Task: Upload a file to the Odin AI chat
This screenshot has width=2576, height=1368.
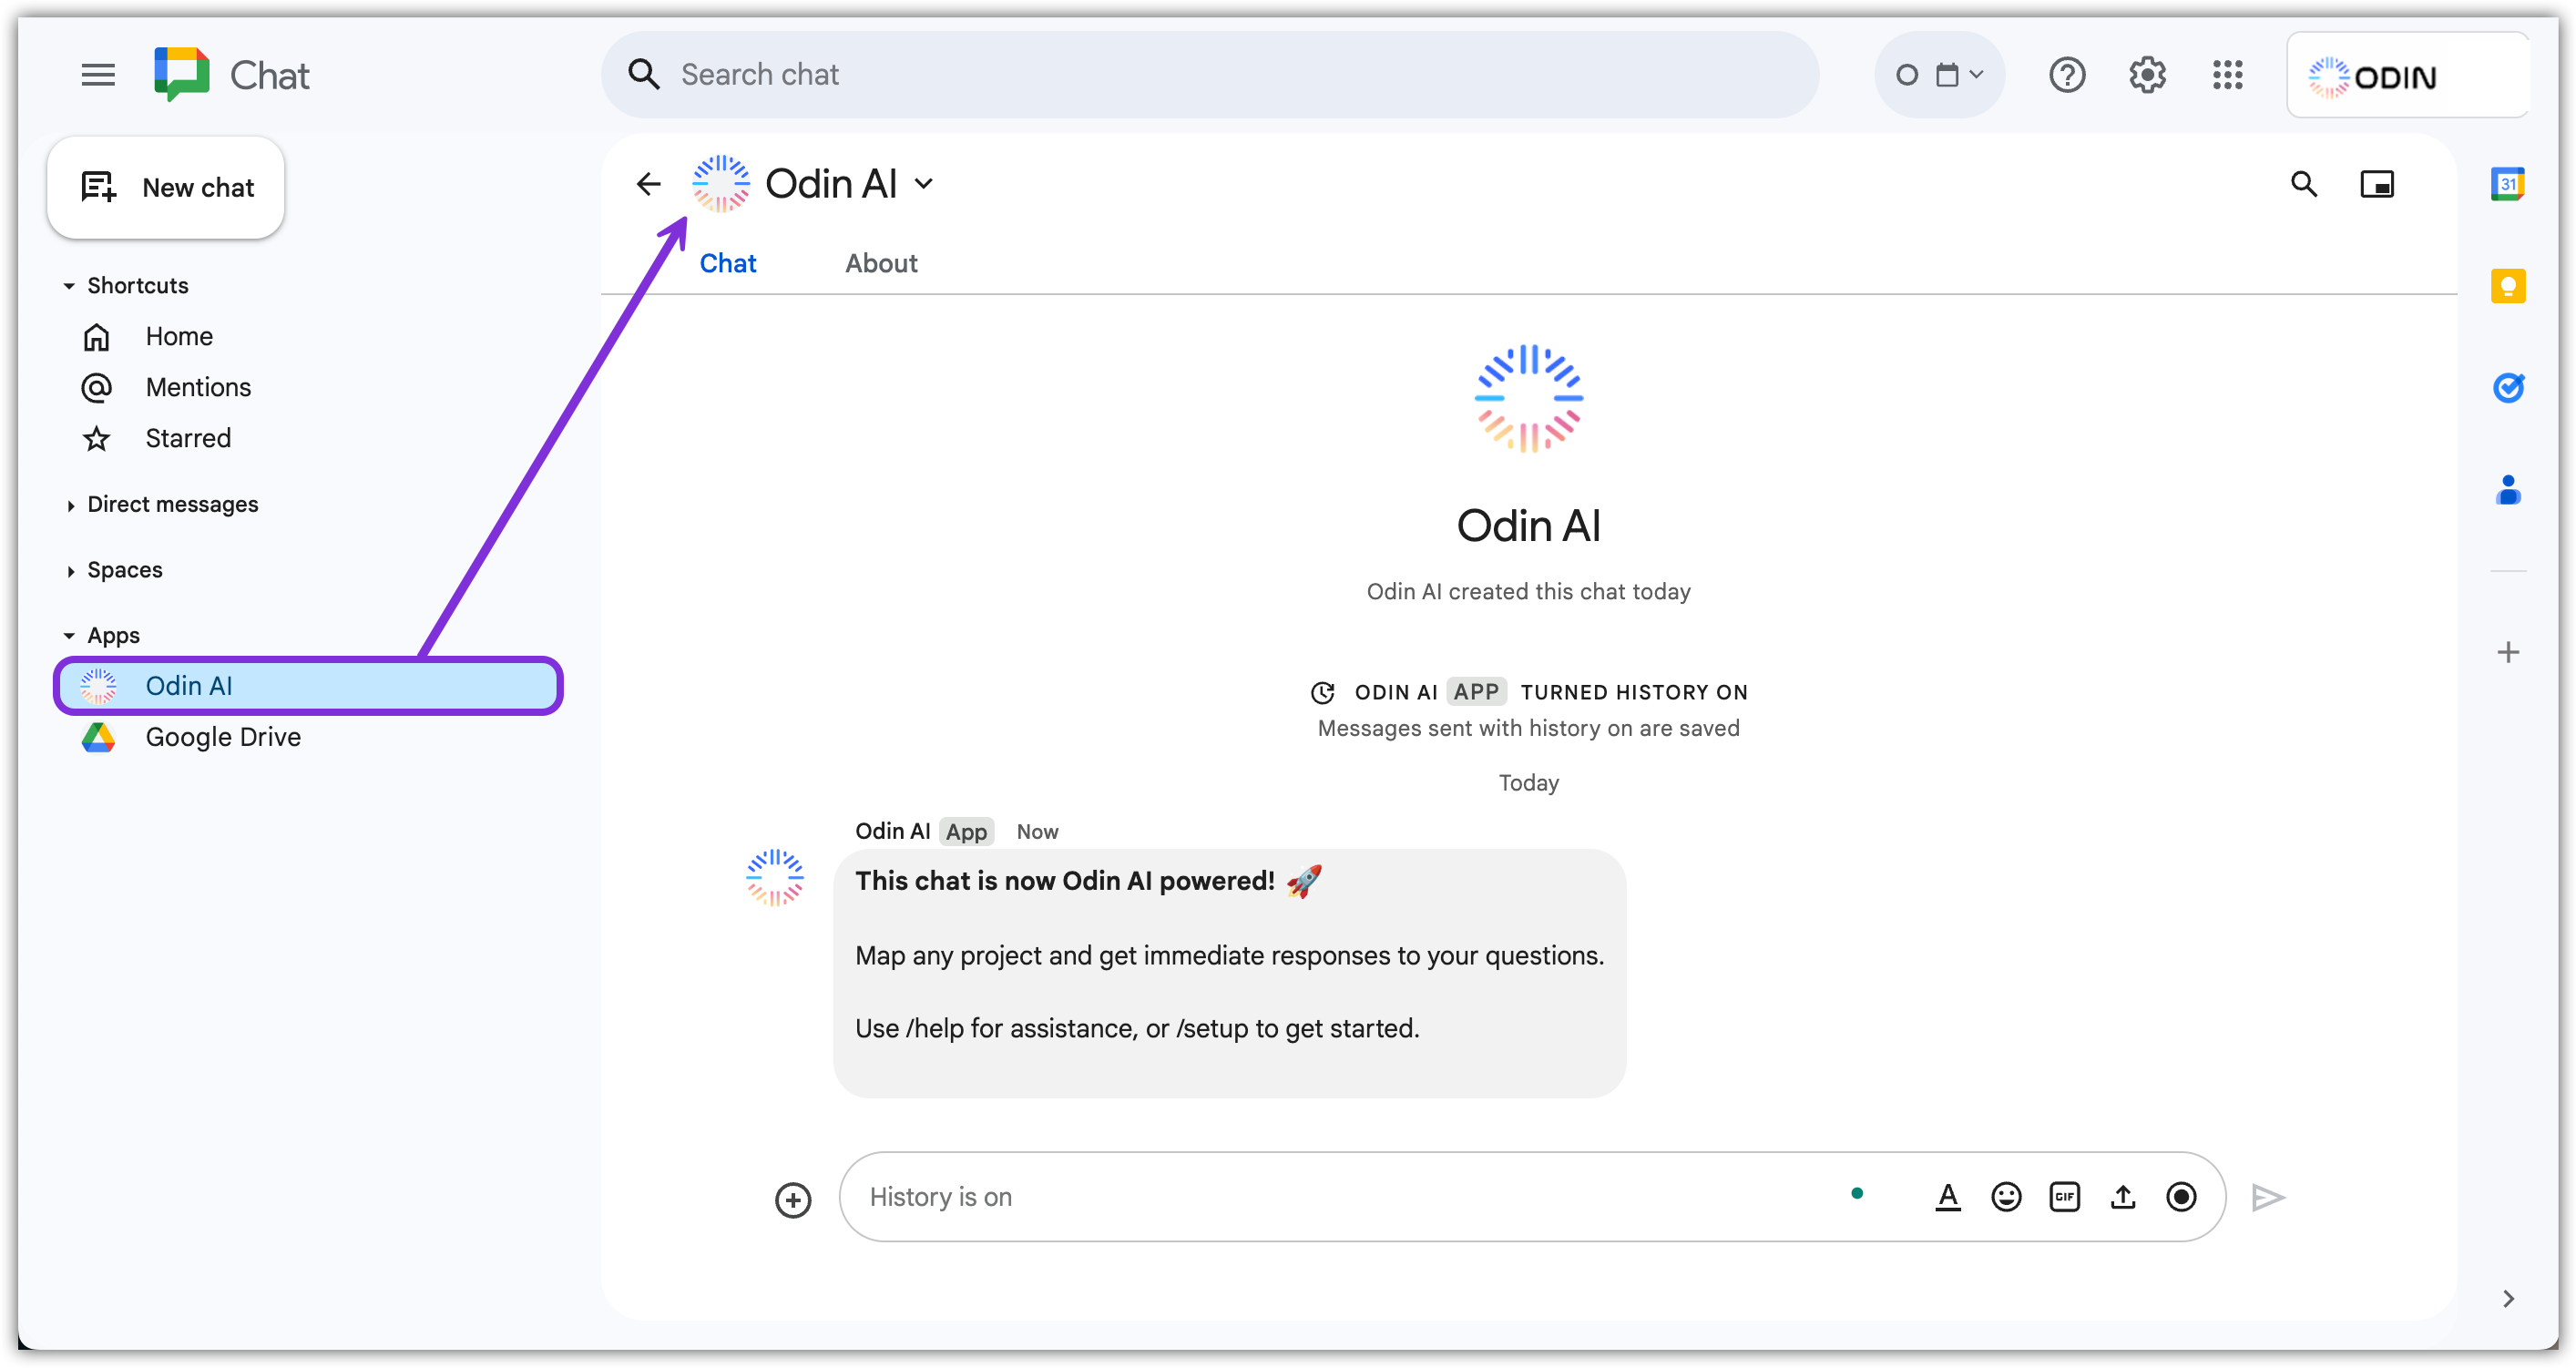Action: tap(2123, 1196)
